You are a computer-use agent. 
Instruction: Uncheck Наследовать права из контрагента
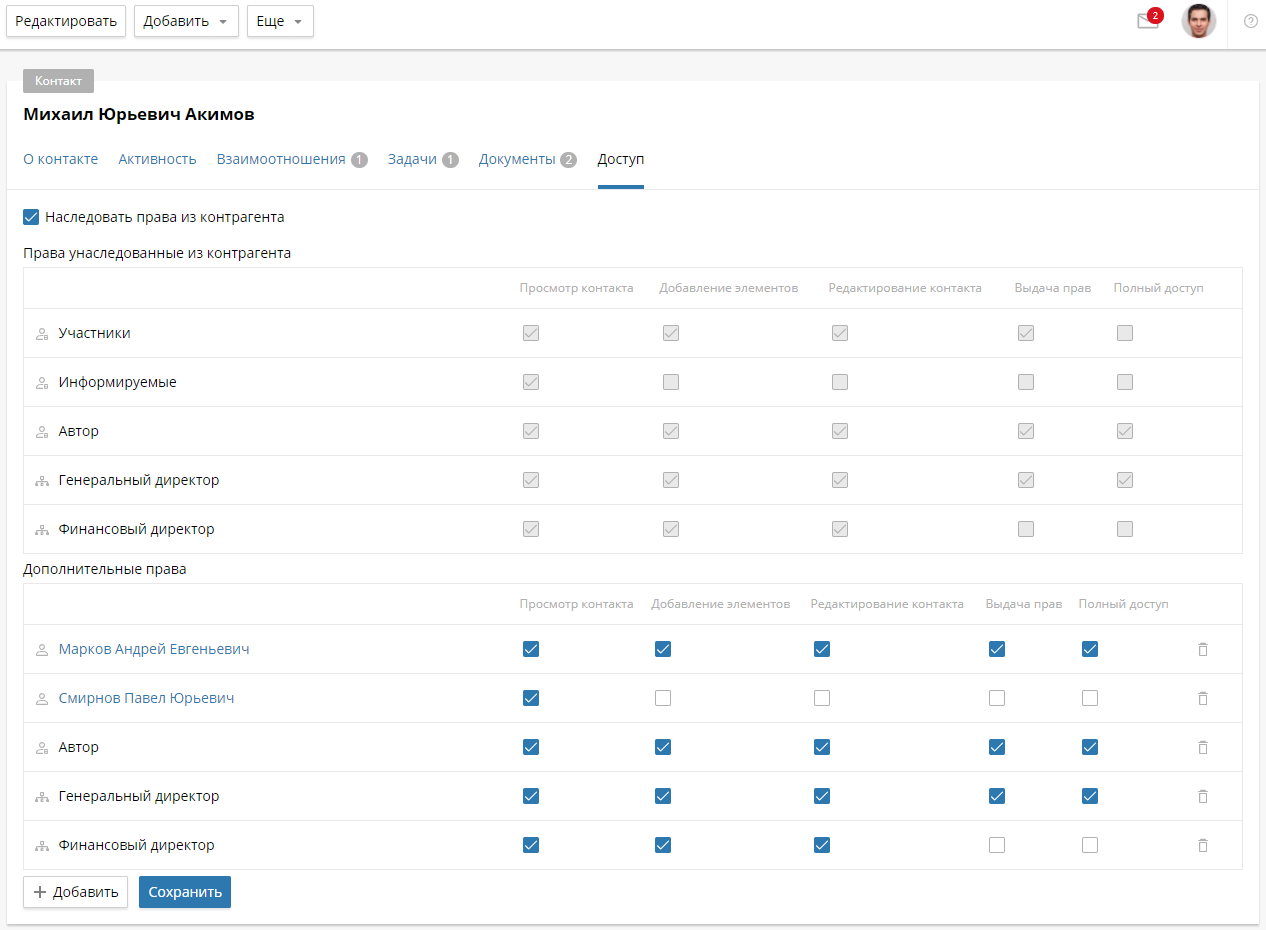[x=31, y=217]
